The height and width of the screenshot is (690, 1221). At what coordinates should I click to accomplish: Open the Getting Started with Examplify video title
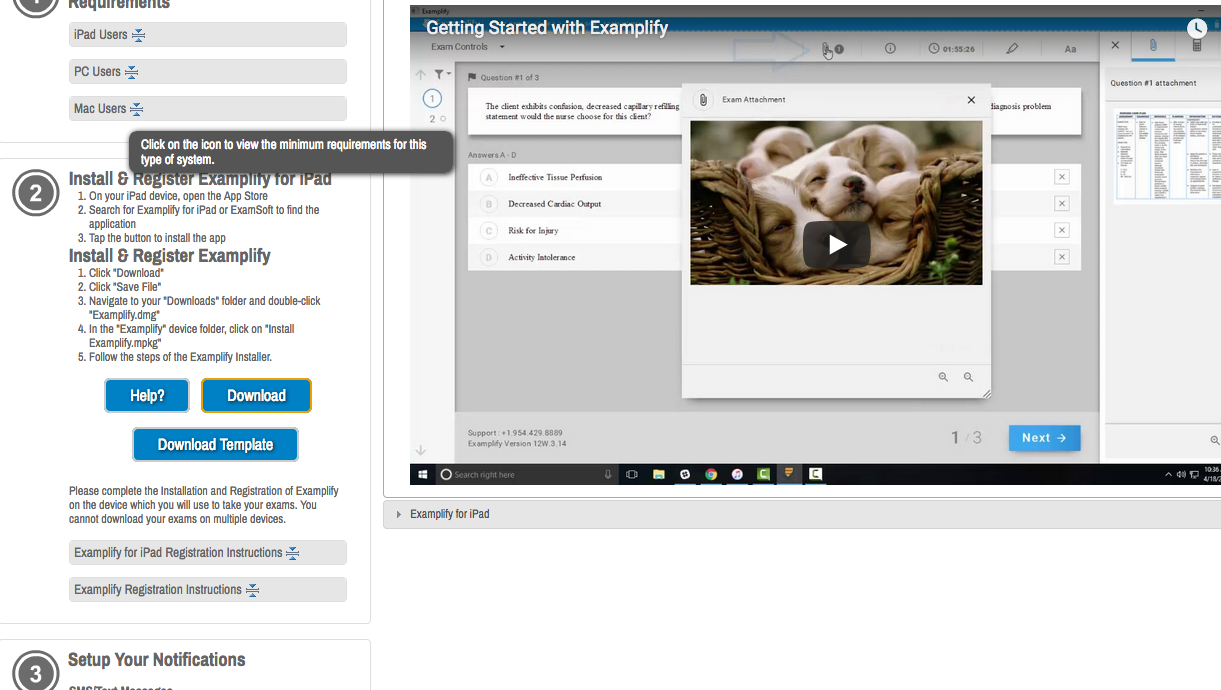pyautogui.click(x=547, y=28)
